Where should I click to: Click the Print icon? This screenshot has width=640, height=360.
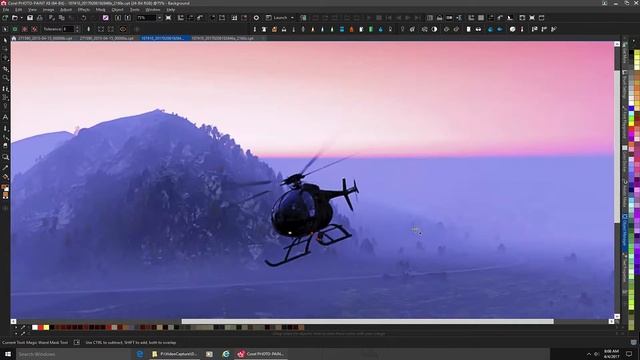[40, 18]
